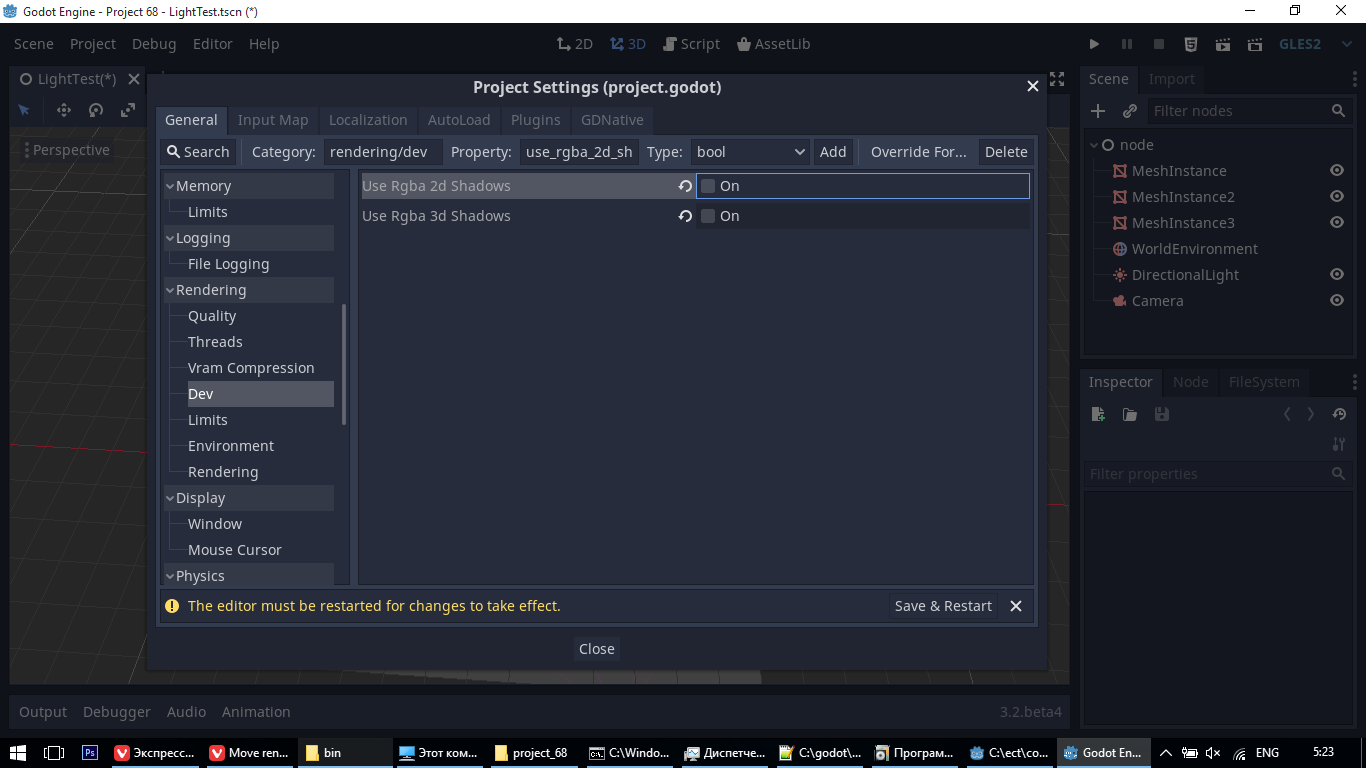
Task: Switch to the Input Map tab
Action: click(272, 120)
